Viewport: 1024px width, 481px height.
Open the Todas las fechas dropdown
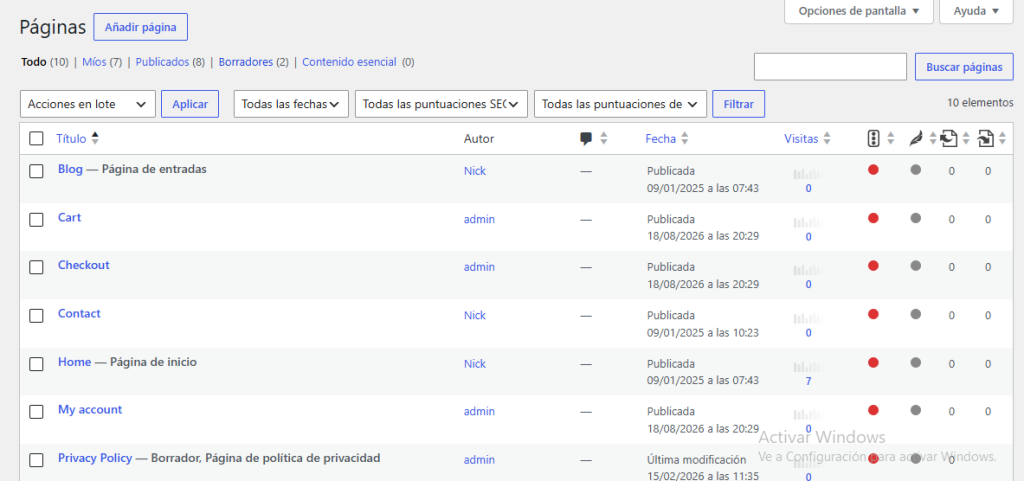pos(291,104)
